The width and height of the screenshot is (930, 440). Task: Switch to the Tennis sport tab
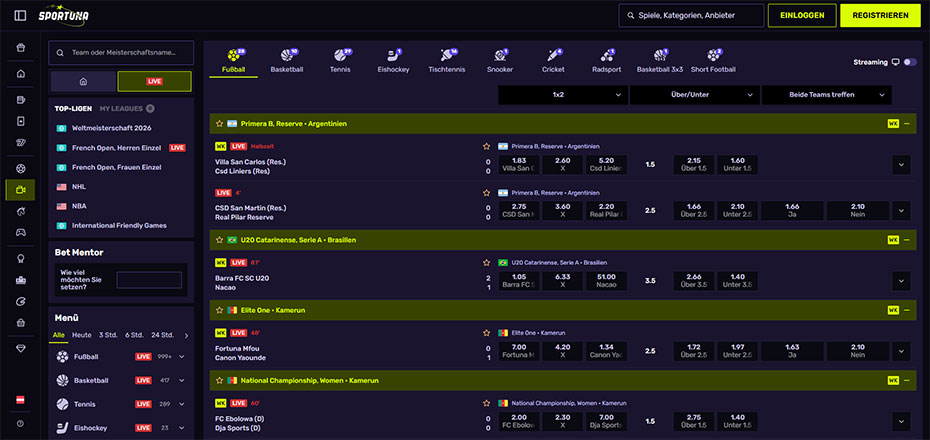click(340, 61)
